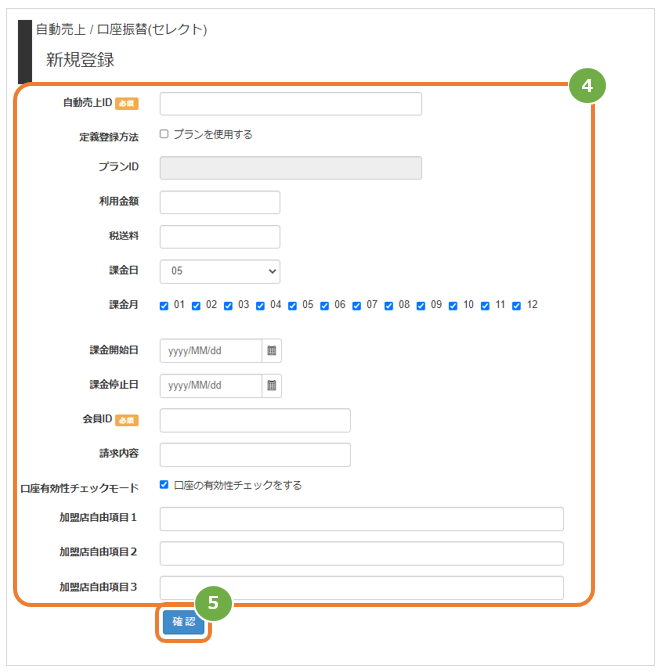Click the 課金月 label

pyautogui.click(x=124, y=305)
